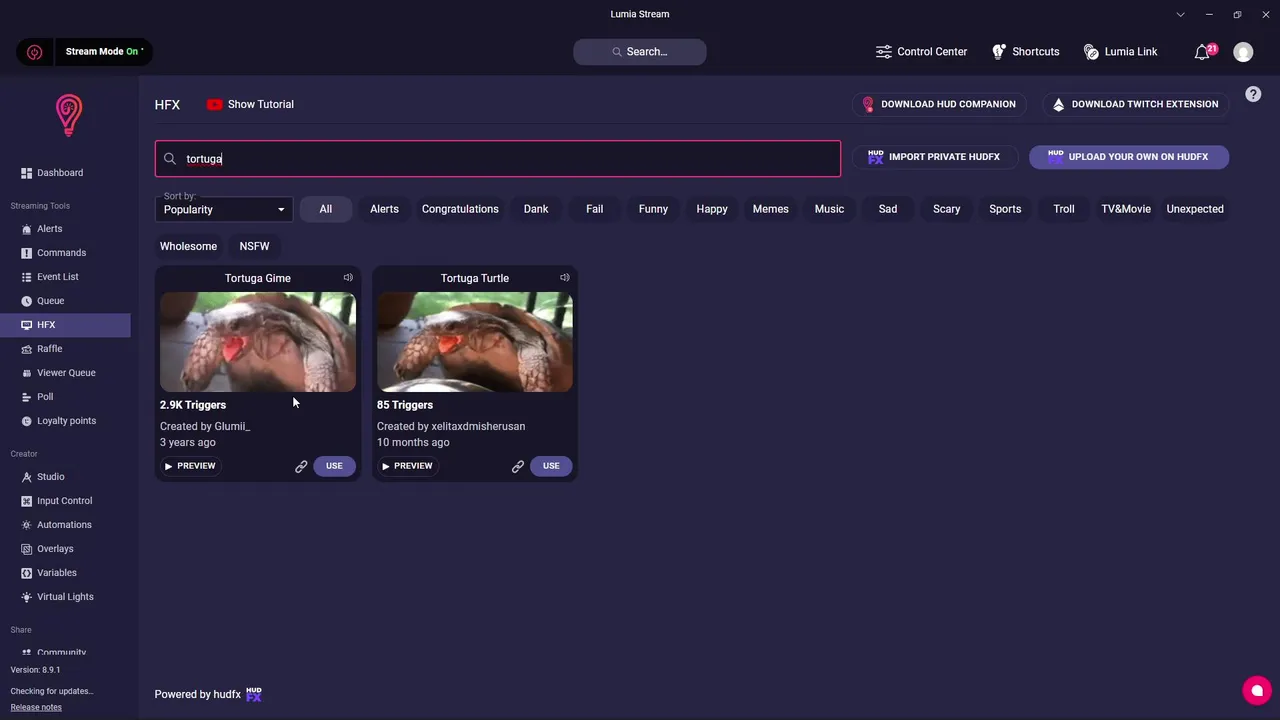
Task: Filter by Funny category
Action: (653, 209)
